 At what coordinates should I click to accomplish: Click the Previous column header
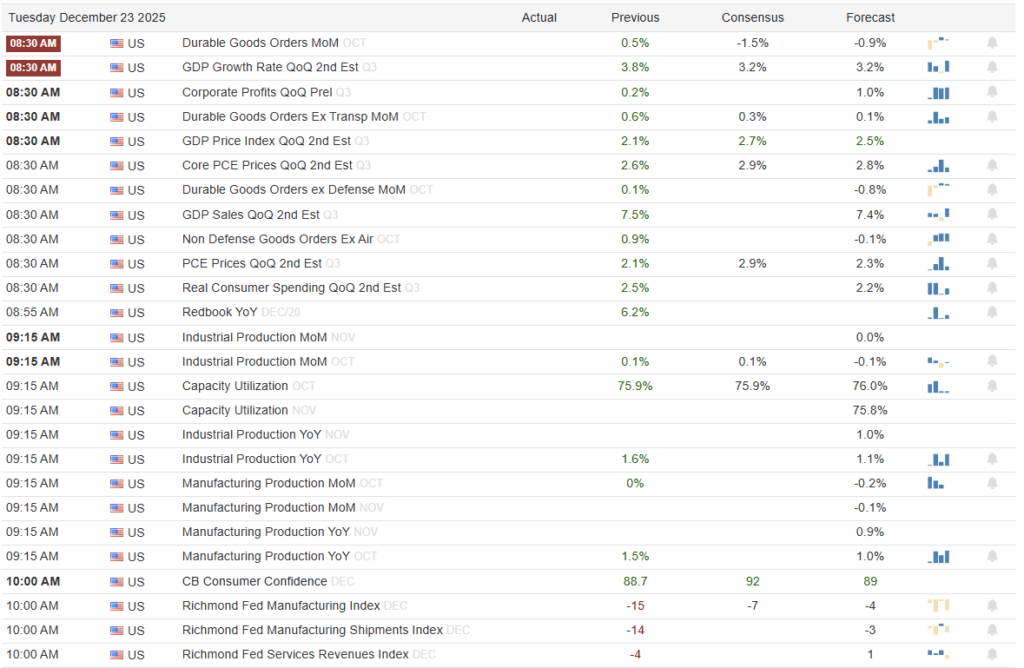pyautogui.click(x=635, y=17)
